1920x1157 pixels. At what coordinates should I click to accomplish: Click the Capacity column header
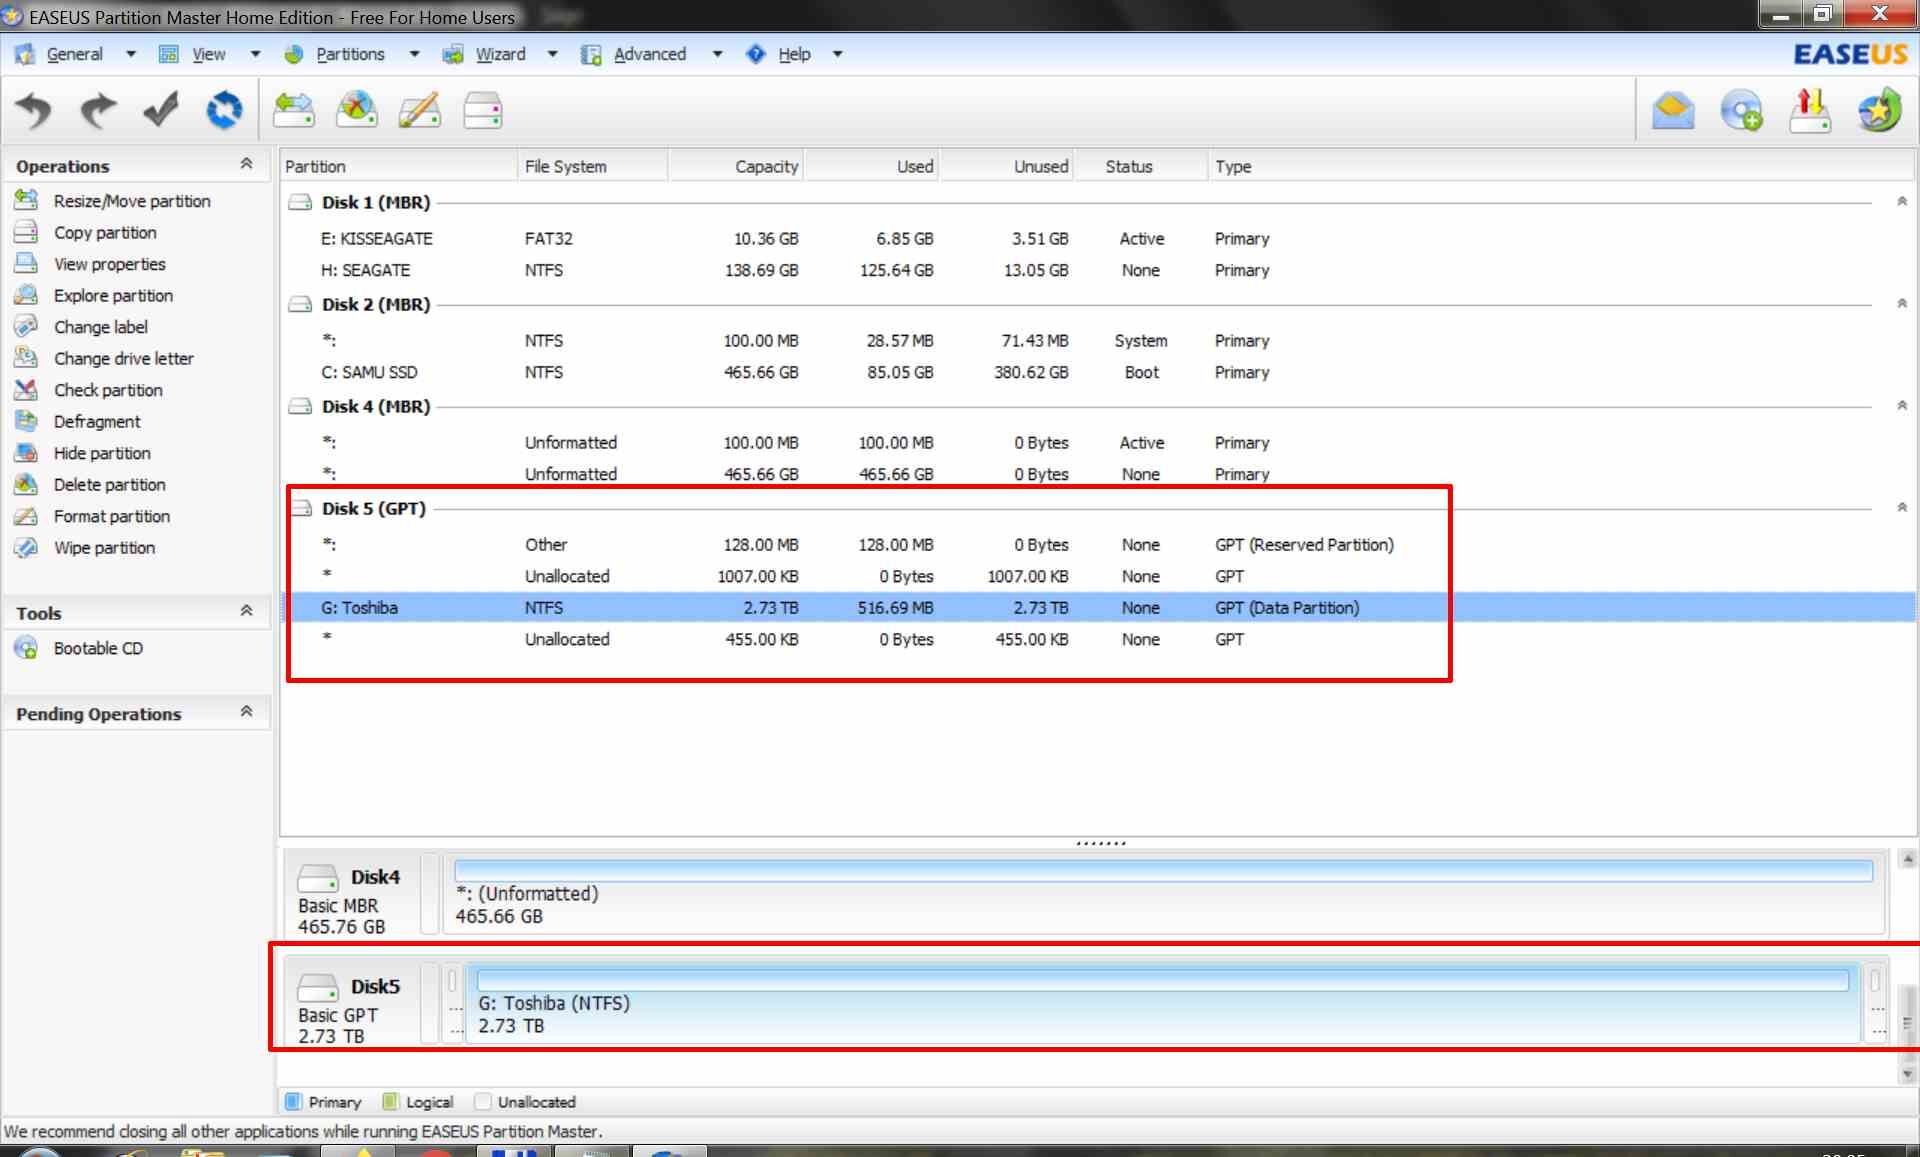tap(736, 166)
